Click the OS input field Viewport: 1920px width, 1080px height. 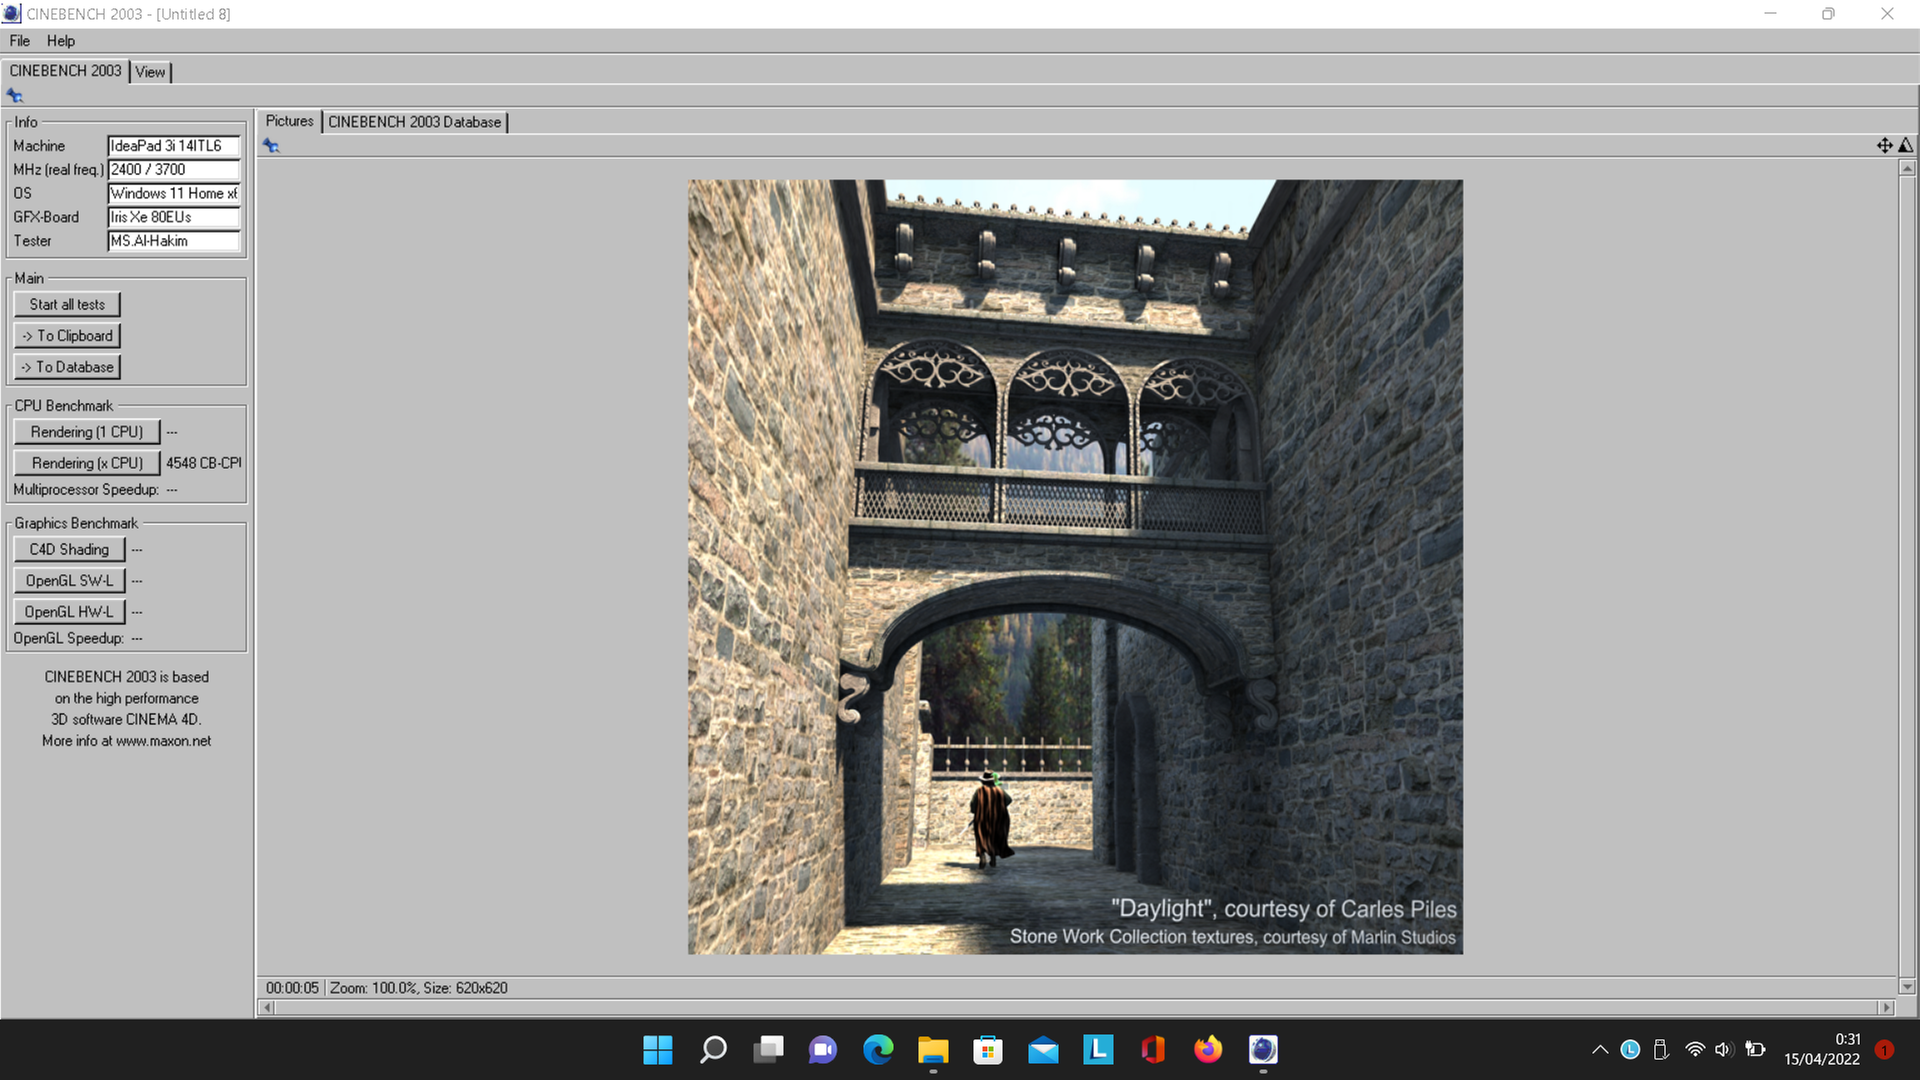click(x=174, y=194)
